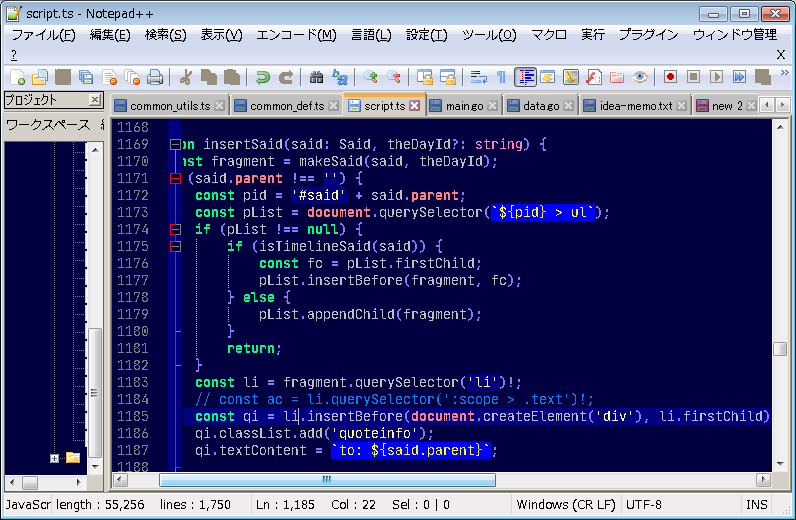Click the ワークスペース header
The height and width of the screenshot is (520, 796).
point(48,125)
